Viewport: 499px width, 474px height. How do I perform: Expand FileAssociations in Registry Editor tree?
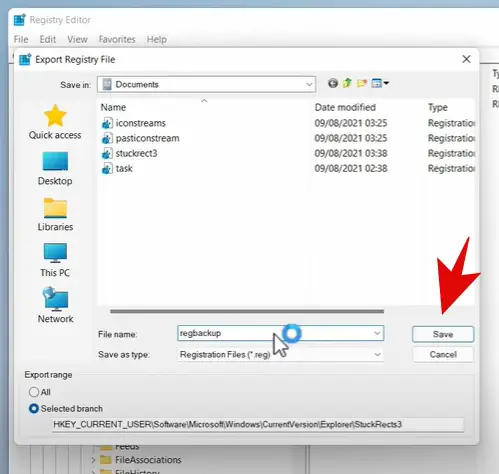93,460
